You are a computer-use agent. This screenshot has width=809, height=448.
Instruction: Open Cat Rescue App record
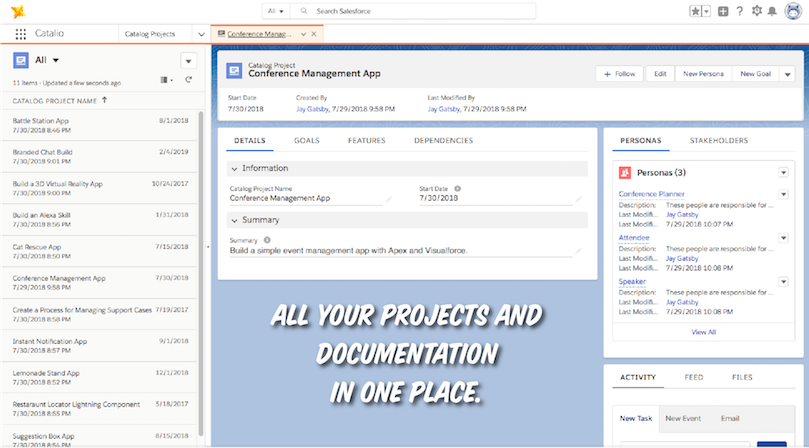point(37,247)
